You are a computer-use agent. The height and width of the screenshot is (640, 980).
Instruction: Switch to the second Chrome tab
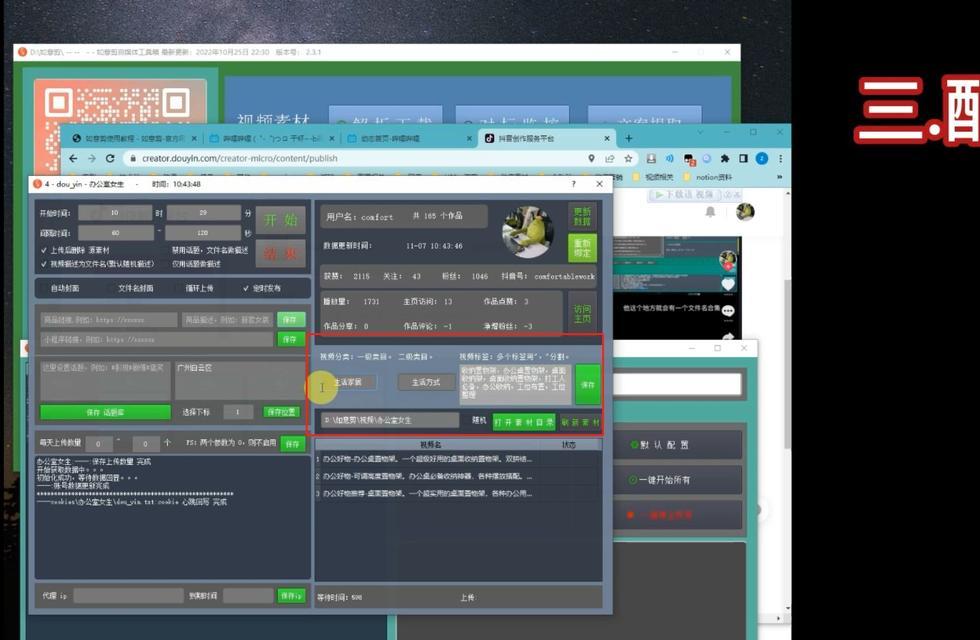point(271,138)
